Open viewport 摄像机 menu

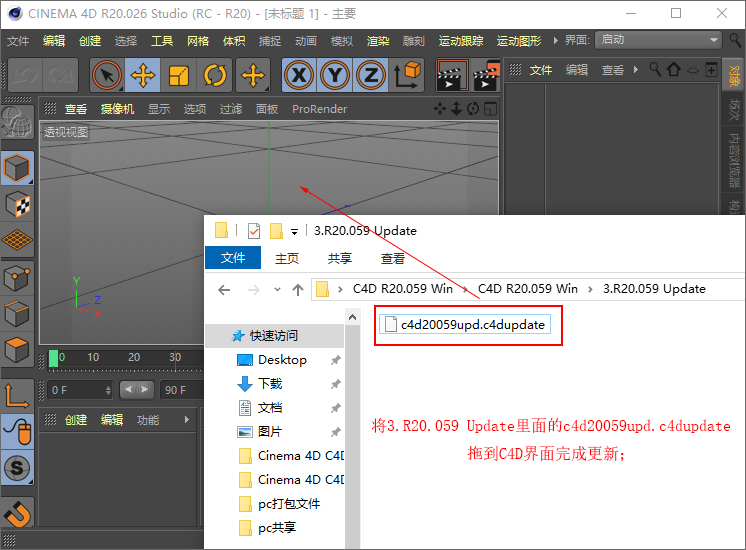pos(117,109)
